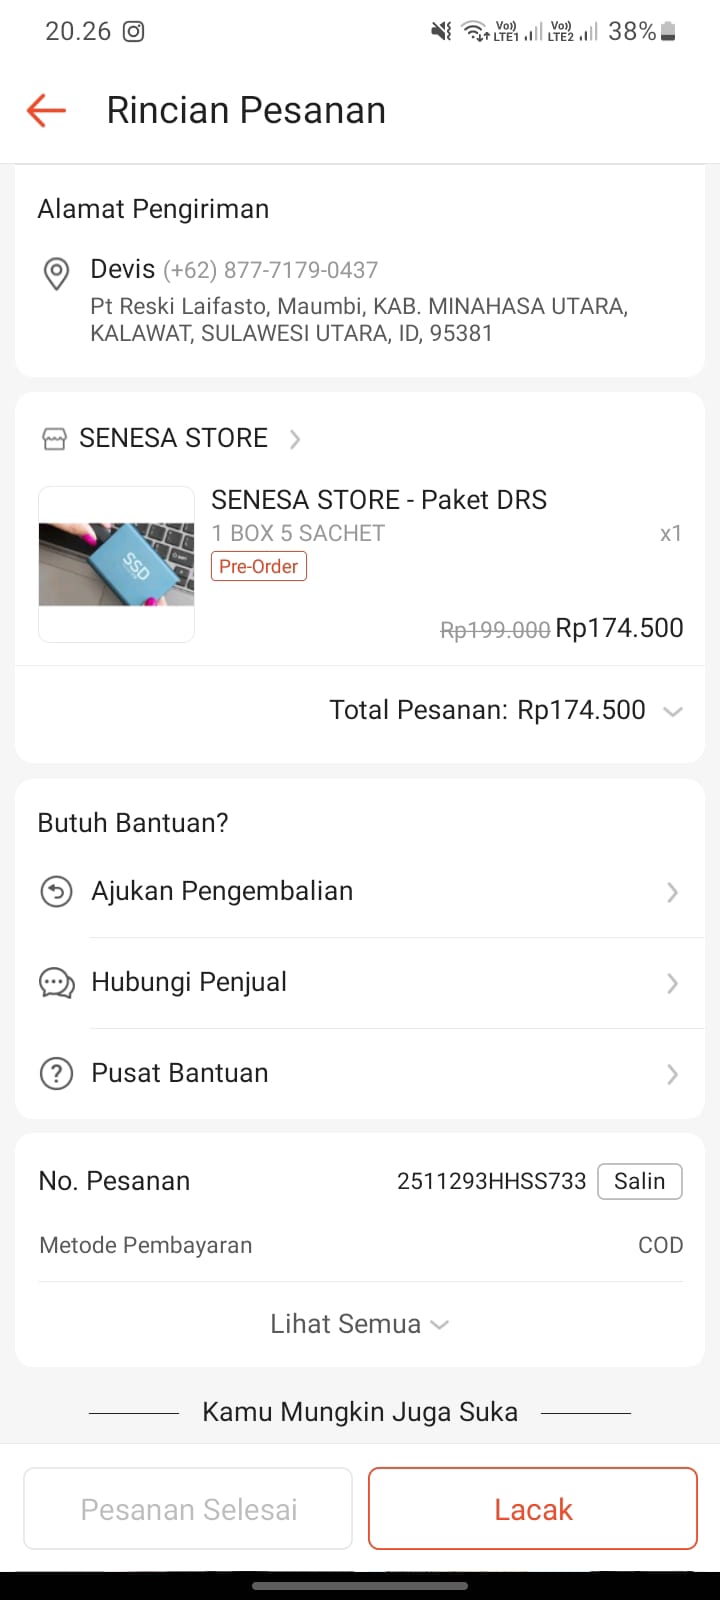Tap the SENESA STORE - Paket DRS title

pyautogui.click(x=379, y=500)
